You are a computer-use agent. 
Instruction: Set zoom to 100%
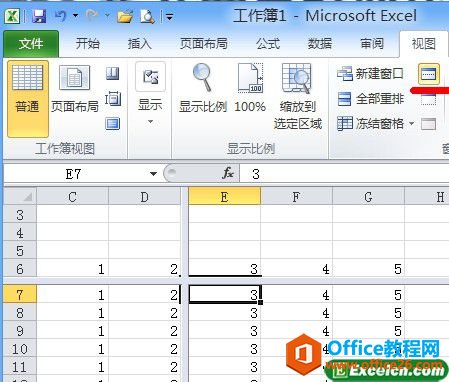250,88
